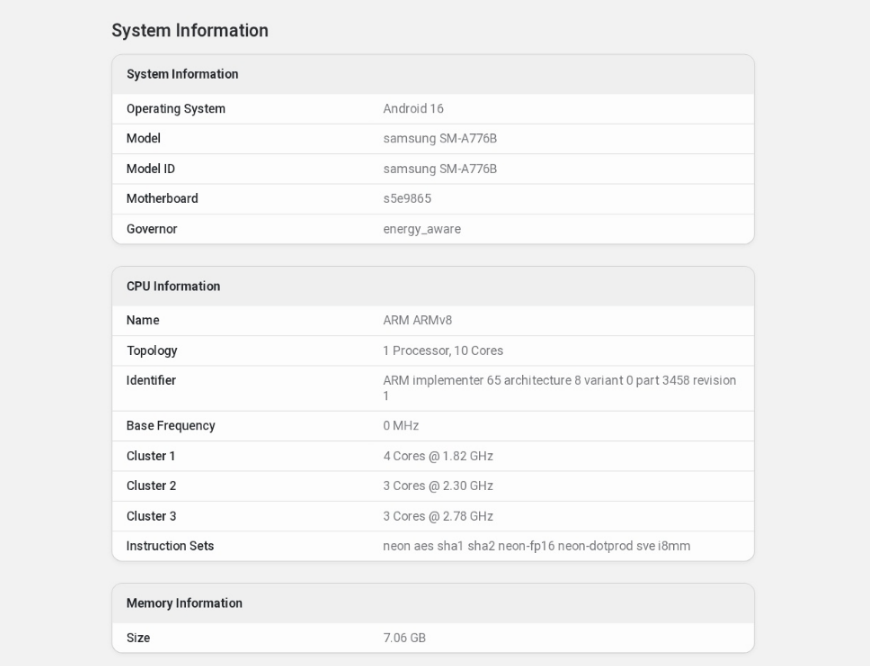This screenshot has height=666, width=881.
Task: Select the Topology row
Action: click(152, 351)
